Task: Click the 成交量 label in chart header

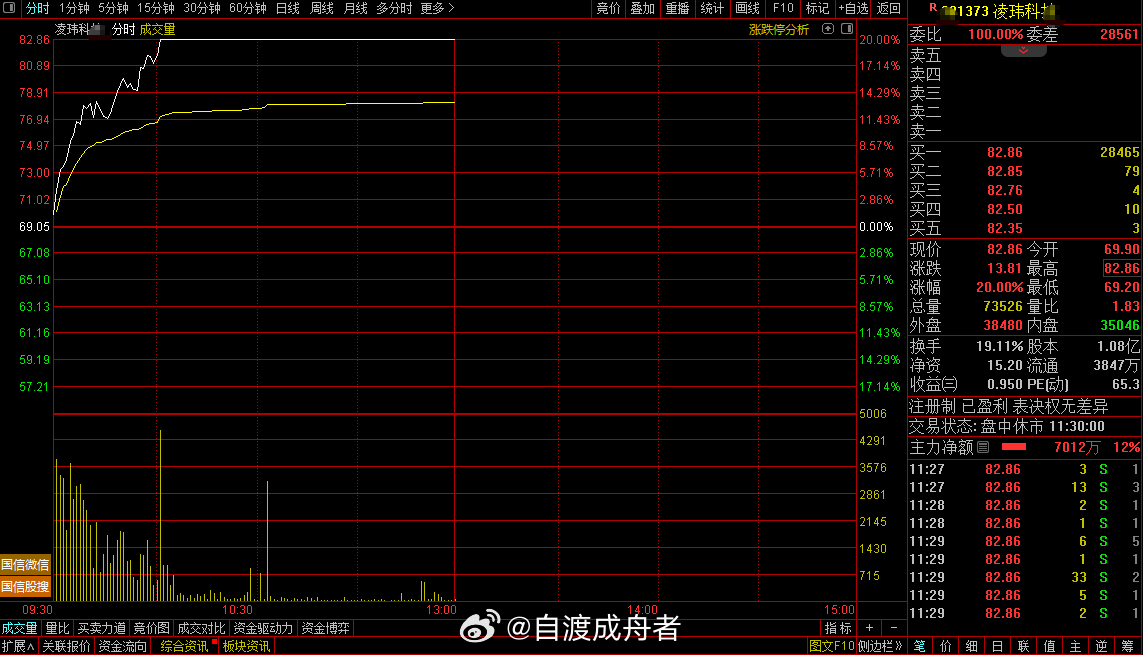Action: [157, 29]
